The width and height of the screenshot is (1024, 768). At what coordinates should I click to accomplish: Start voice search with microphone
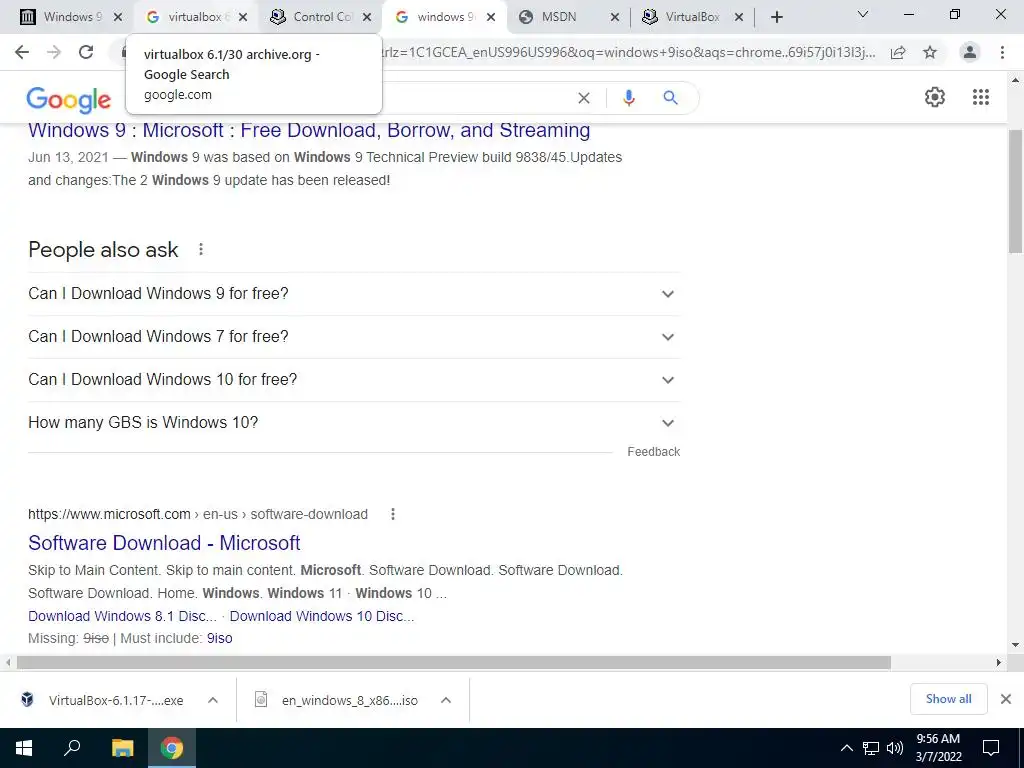628,98
